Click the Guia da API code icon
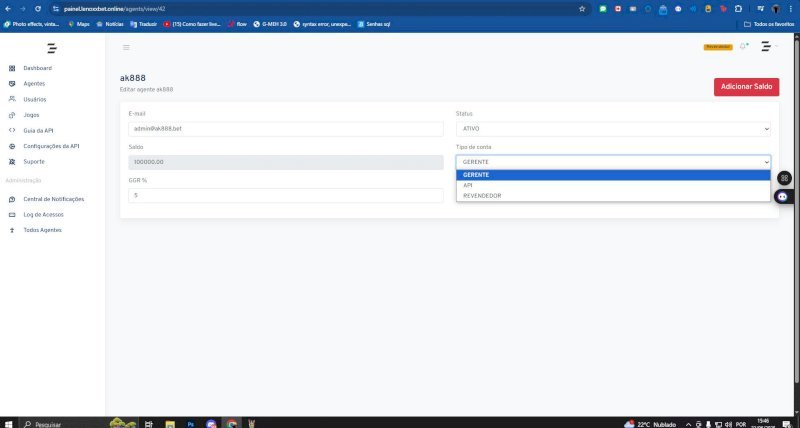This screenshot has width=800, height=428. [12, 130]
